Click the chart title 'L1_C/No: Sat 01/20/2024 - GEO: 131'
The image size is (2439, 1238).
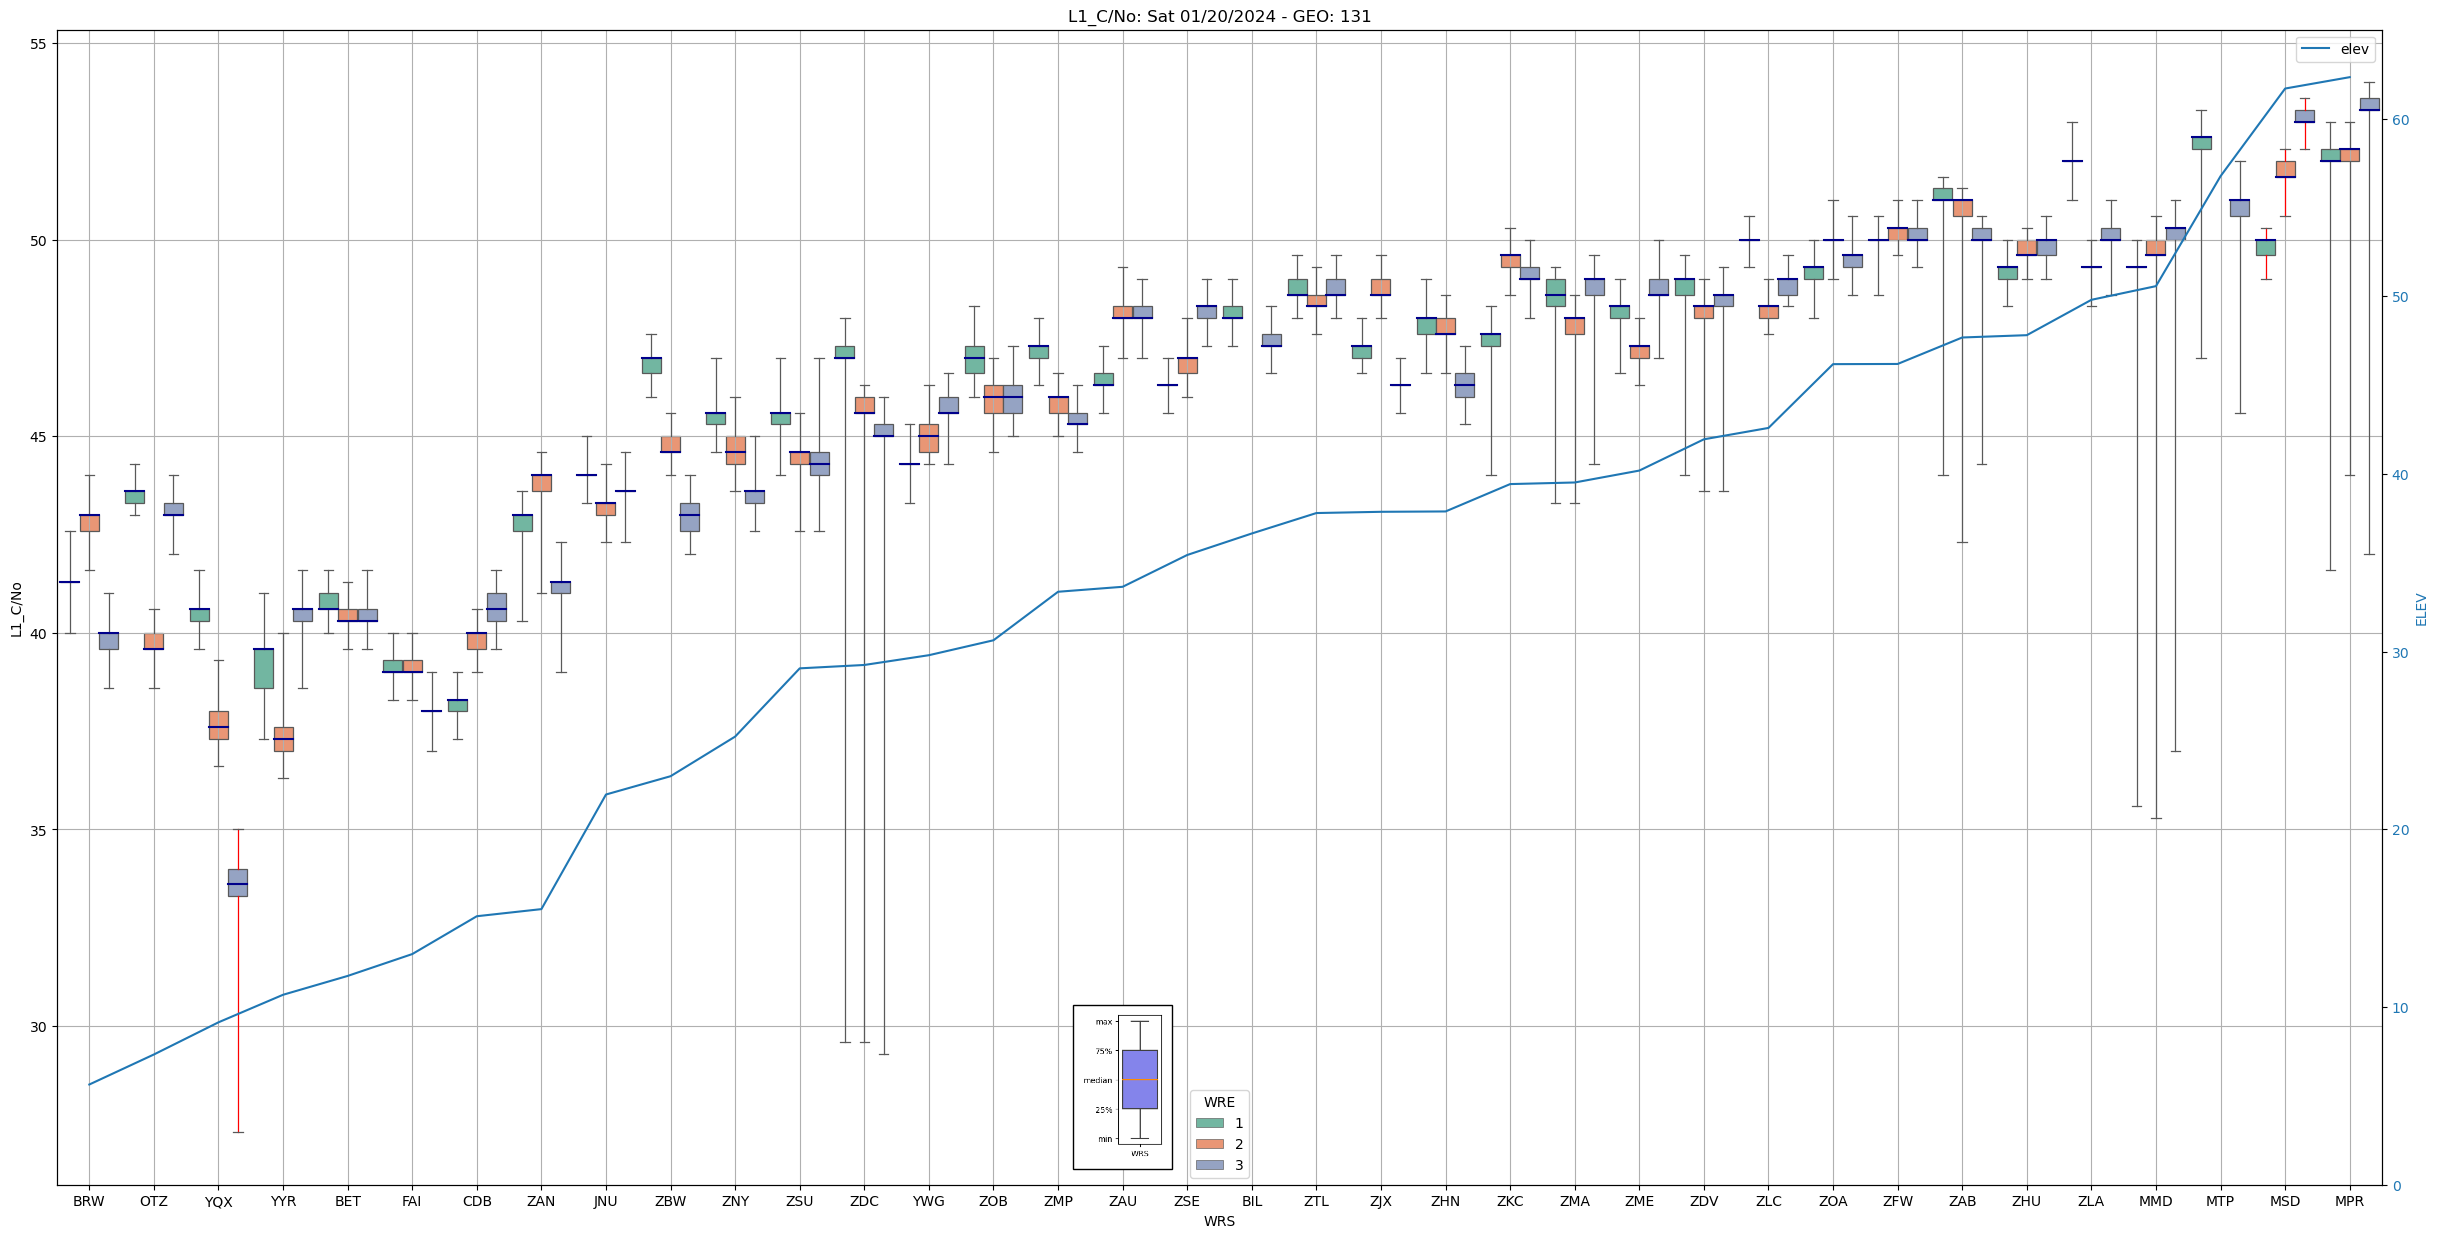coord(1219,16)
